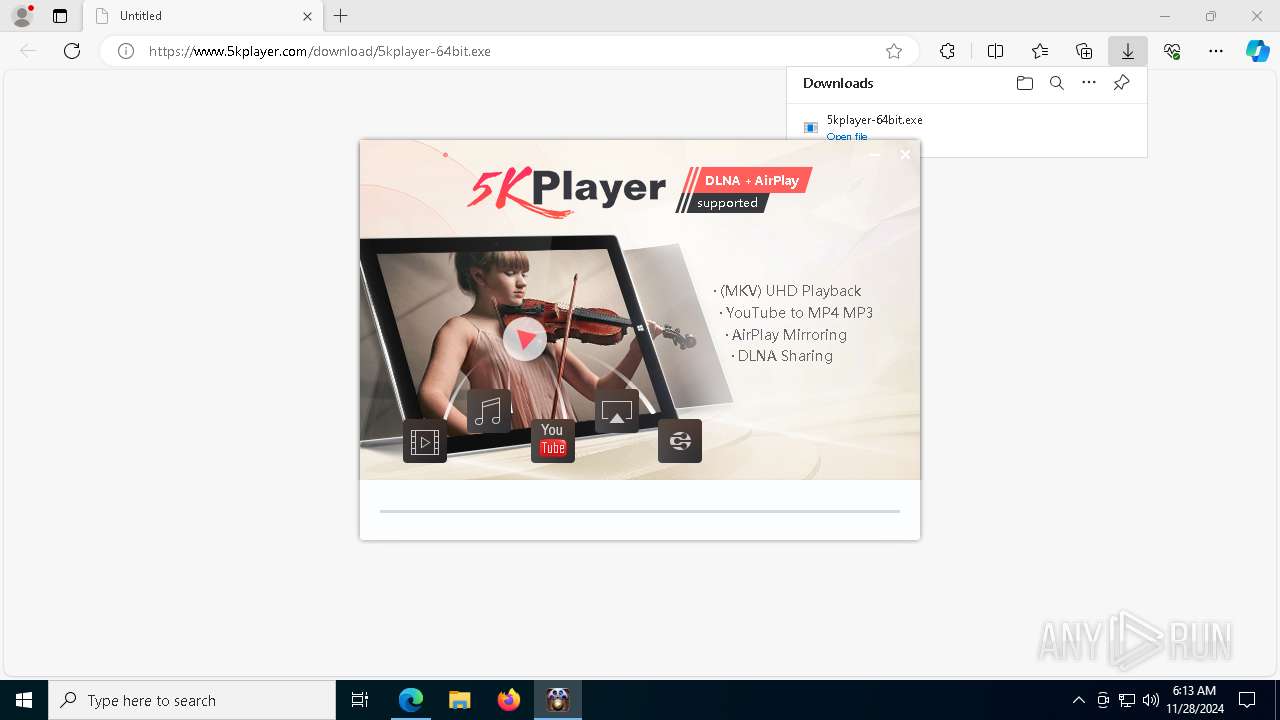1280x720 pixels.
Task: Click the YouTube icon in the 5KPlayer splash
Action: (553, 440)
